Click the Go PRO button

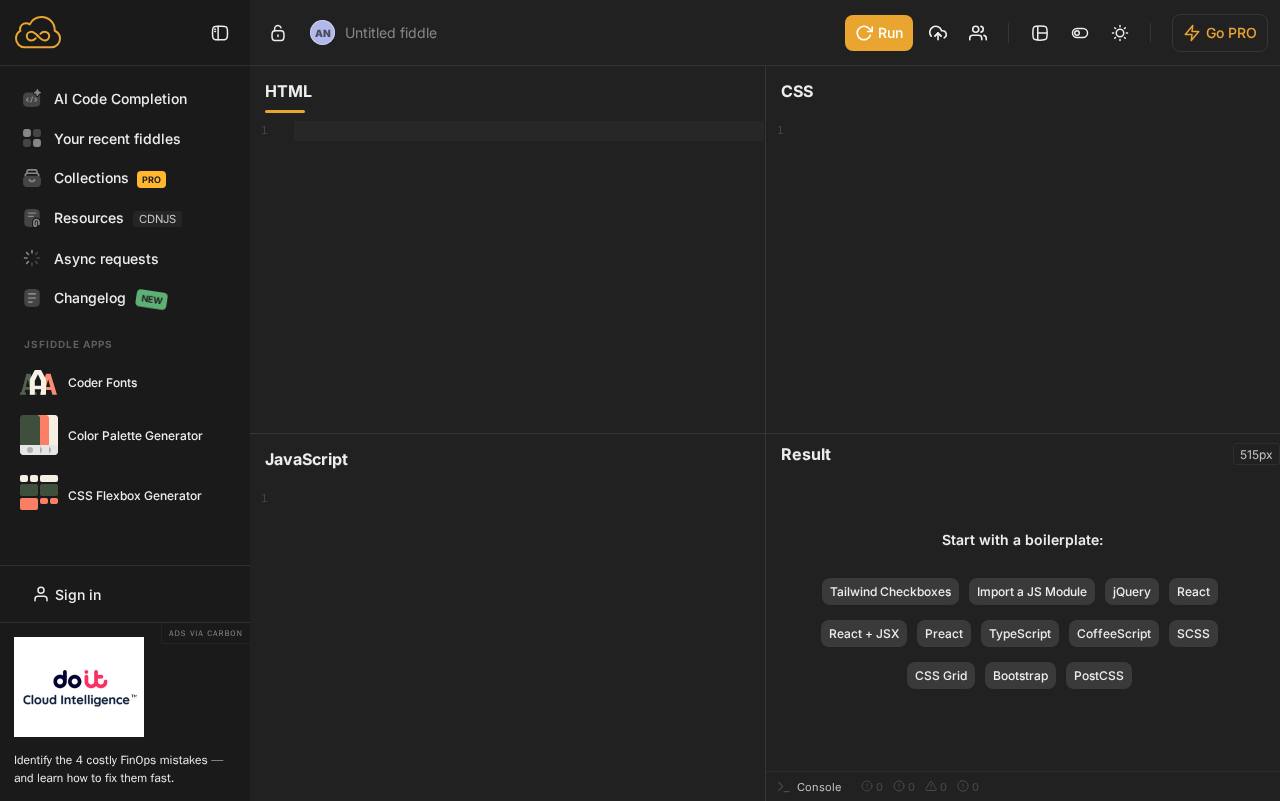click(1220, 33)
